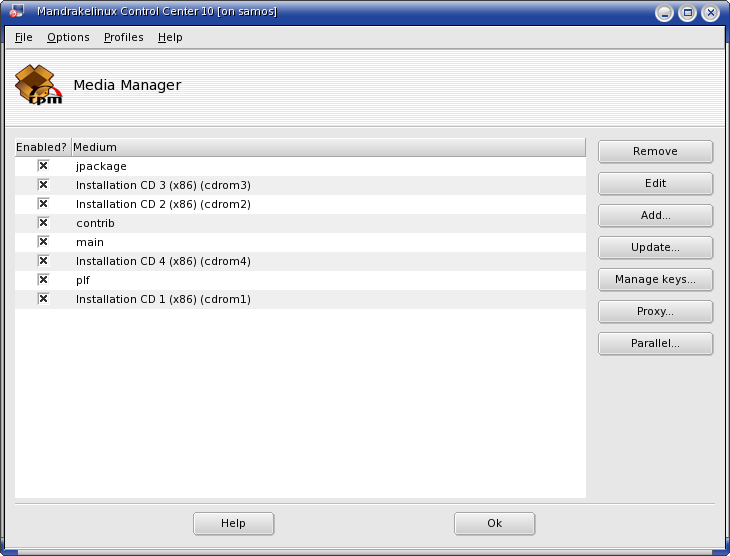730x556 pixels.
Task: Open the Profiles menu
Action: (123, 37)
